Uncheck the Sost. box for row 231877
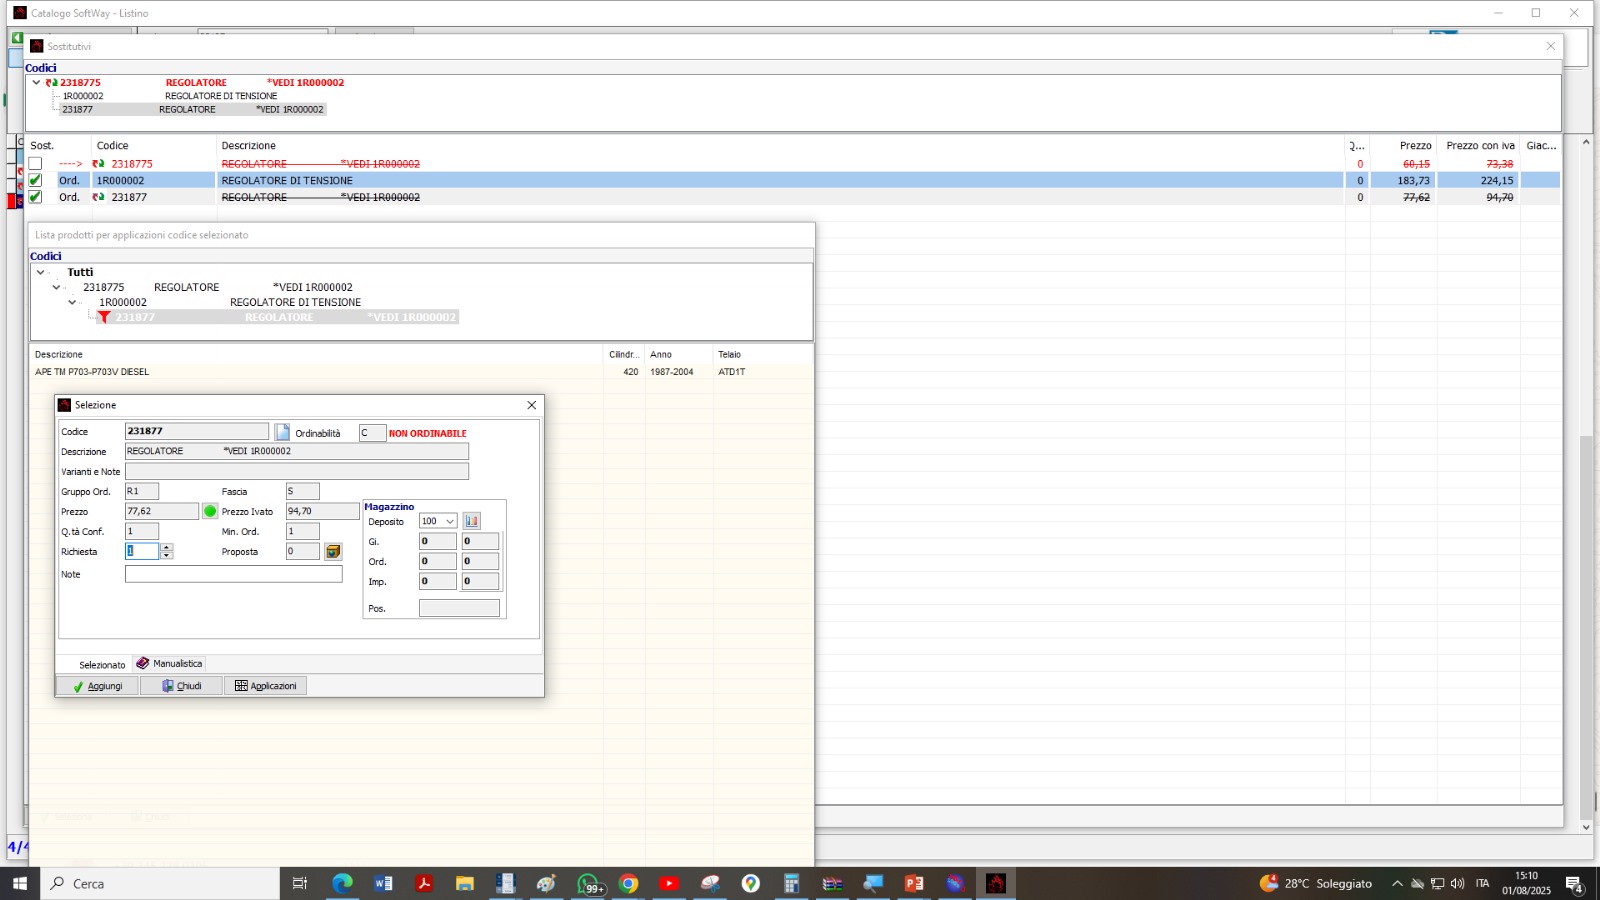The height and width of the screenshot is (900, 1600). [x=36, y=197]
